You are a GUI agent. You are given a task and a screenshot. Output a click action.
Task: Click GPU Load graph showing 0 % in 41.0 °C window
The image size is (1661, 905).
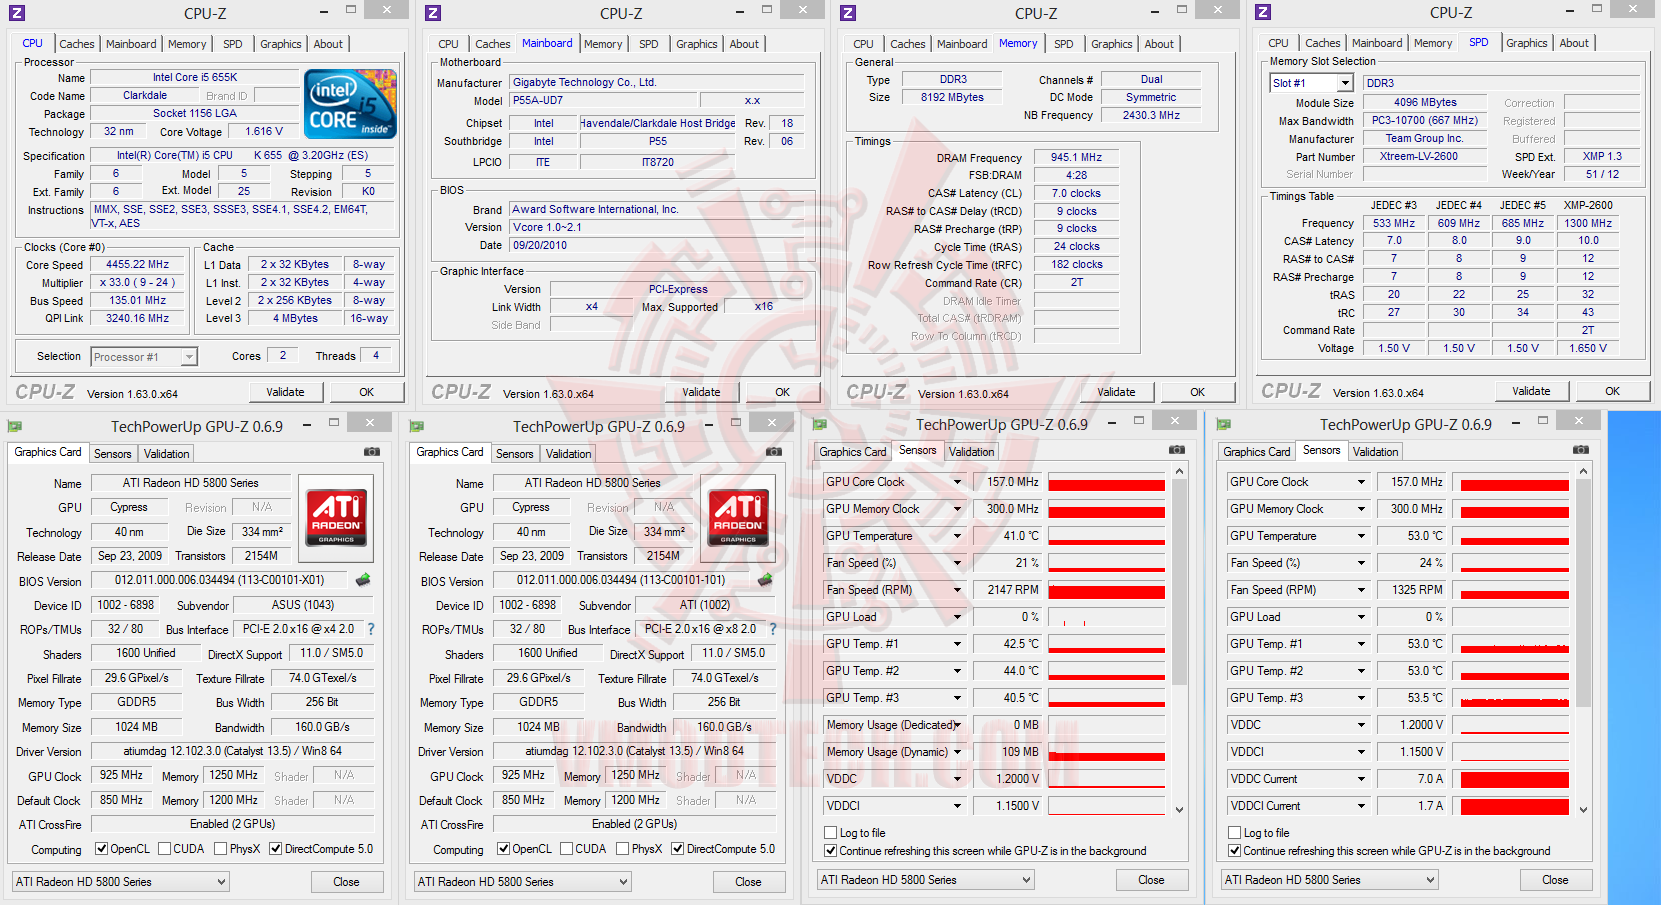1106,617
